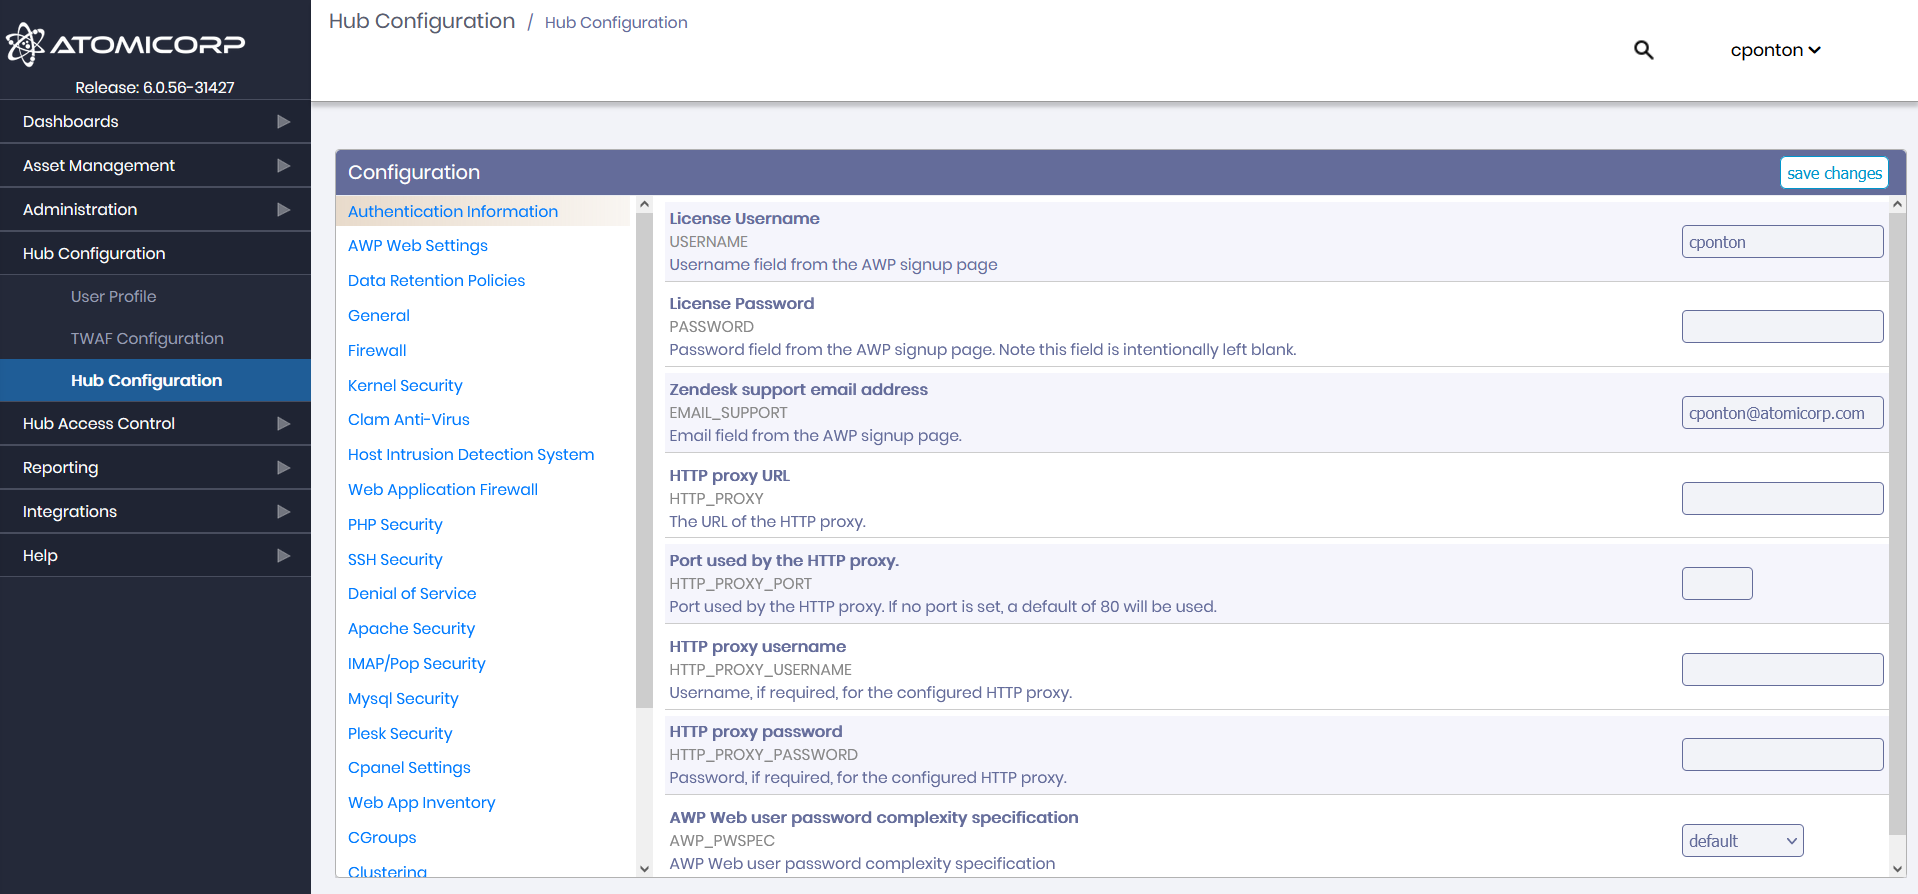Click the search magnifier icon
Viewport: 1918px width, 894px height.
[x=1643, y=50]
